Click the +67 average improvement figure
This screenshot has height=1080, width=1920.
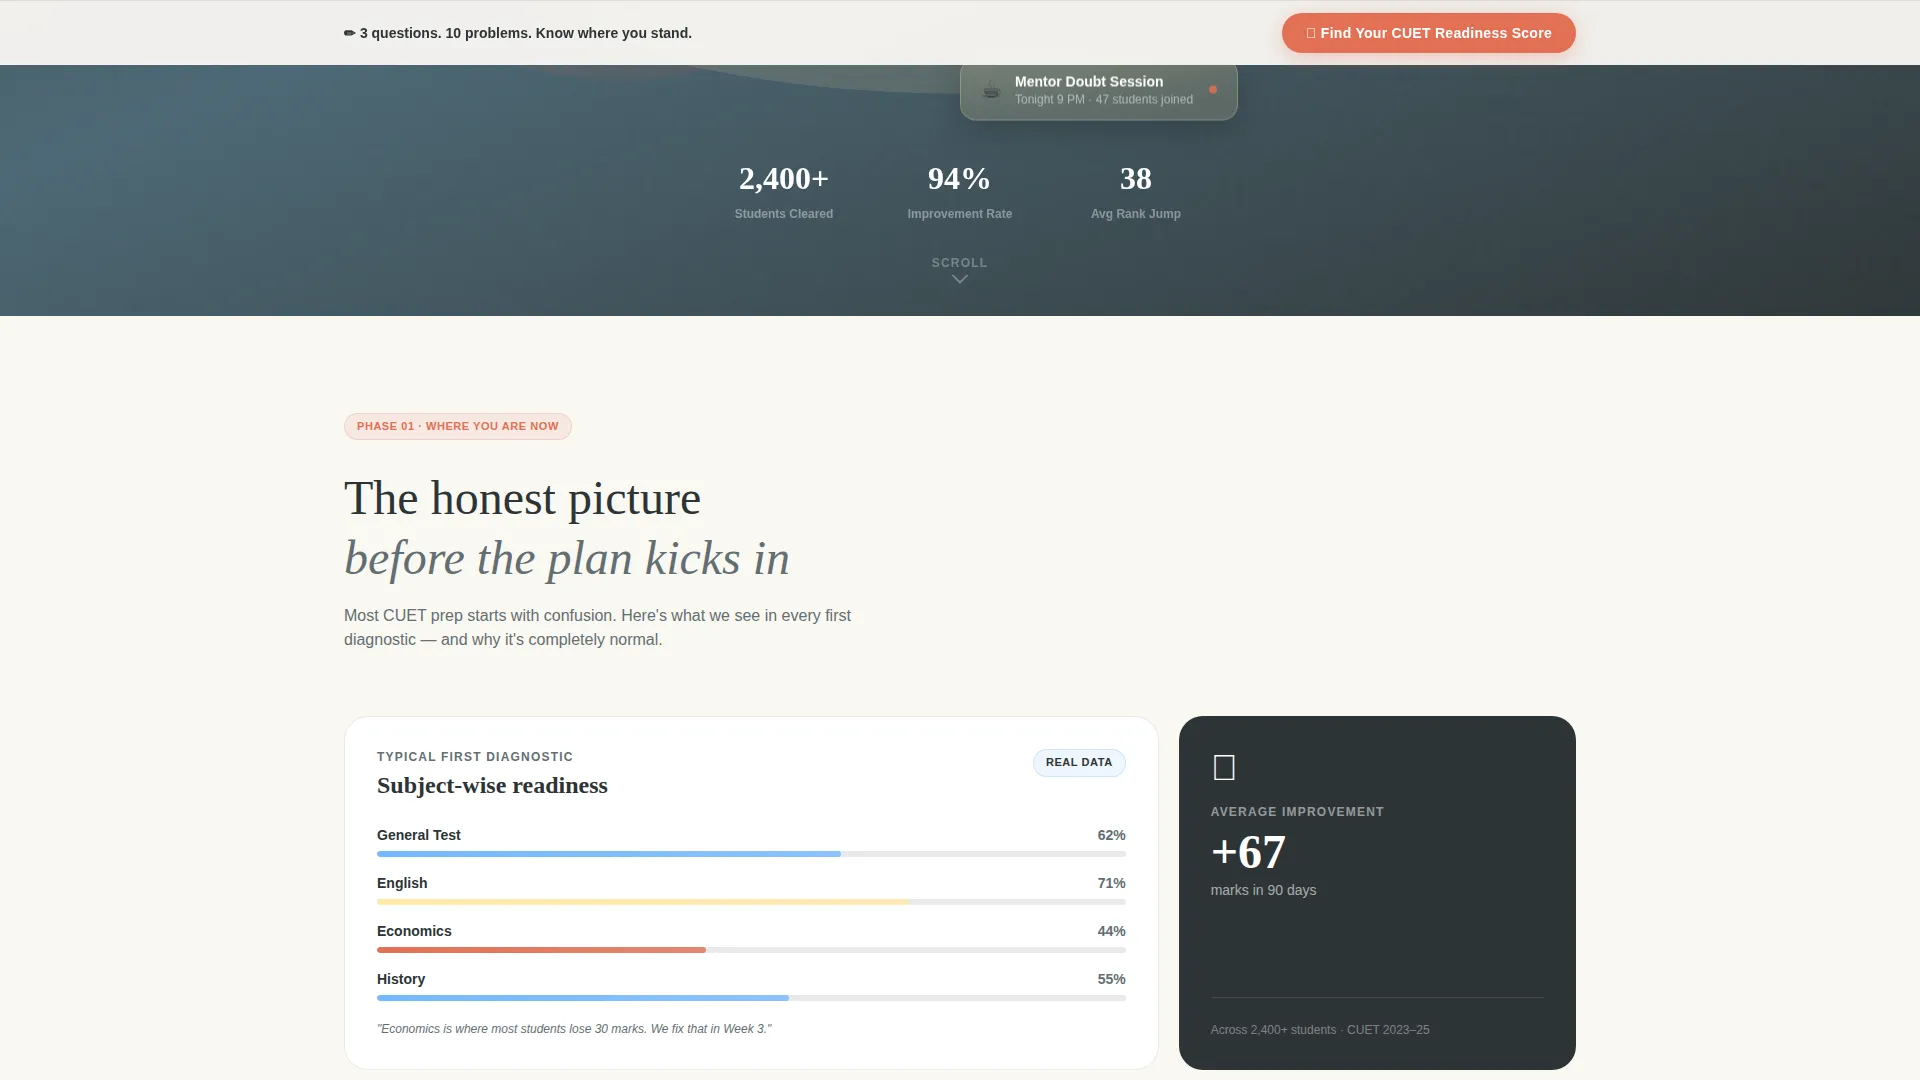pyautogui.click(x=1248, y=853)
